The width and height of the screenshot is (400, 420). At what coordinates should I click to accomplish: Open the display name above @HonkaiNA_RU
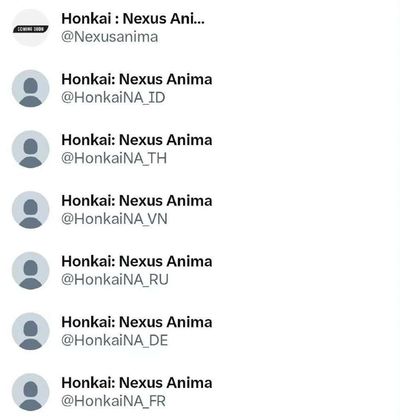point(137,261)
